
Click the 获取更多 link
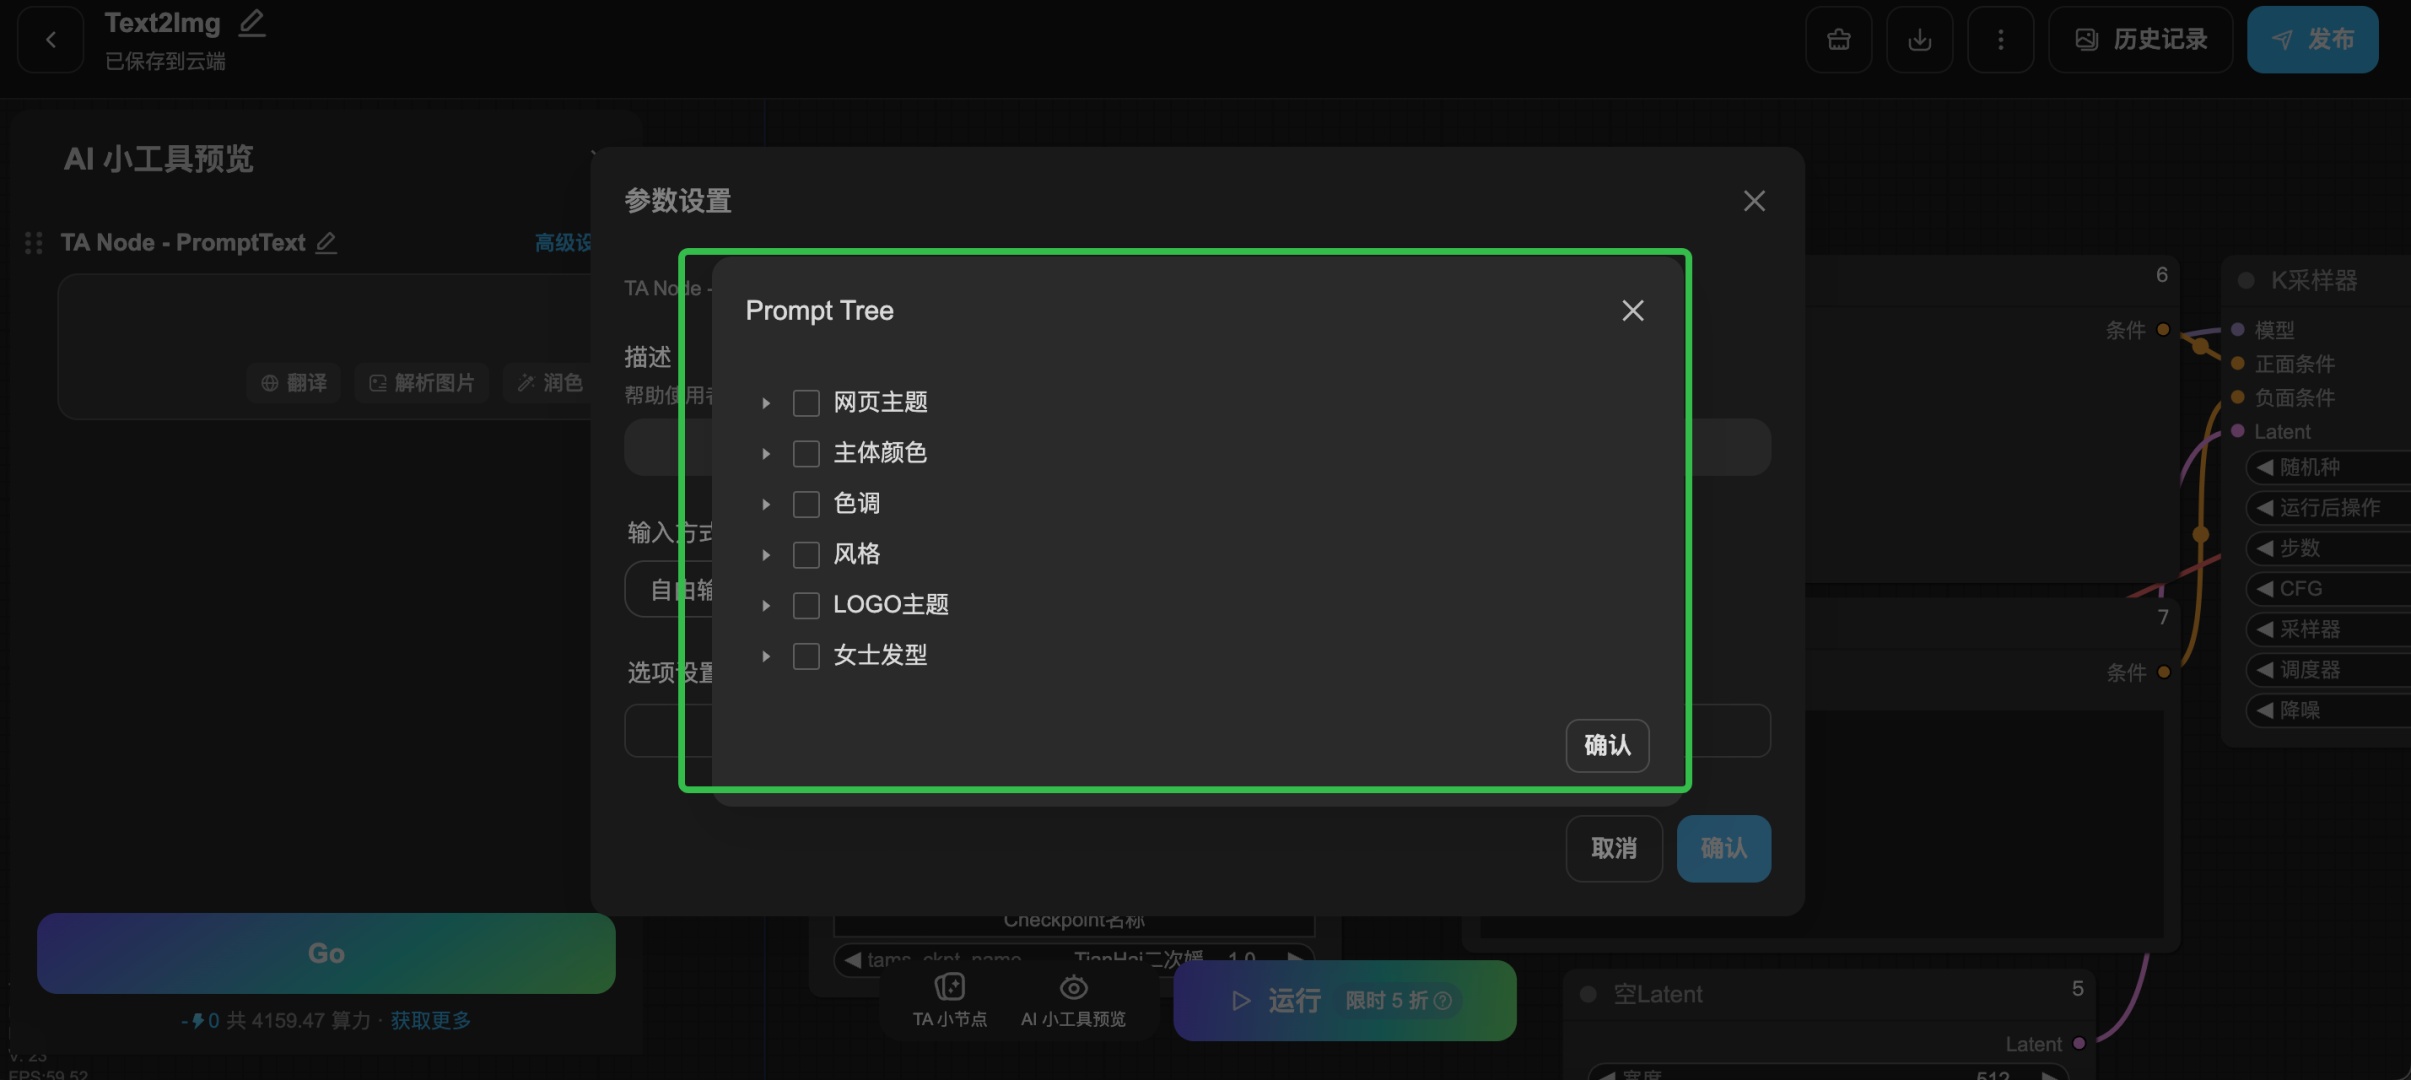[x=430, y=1021]
